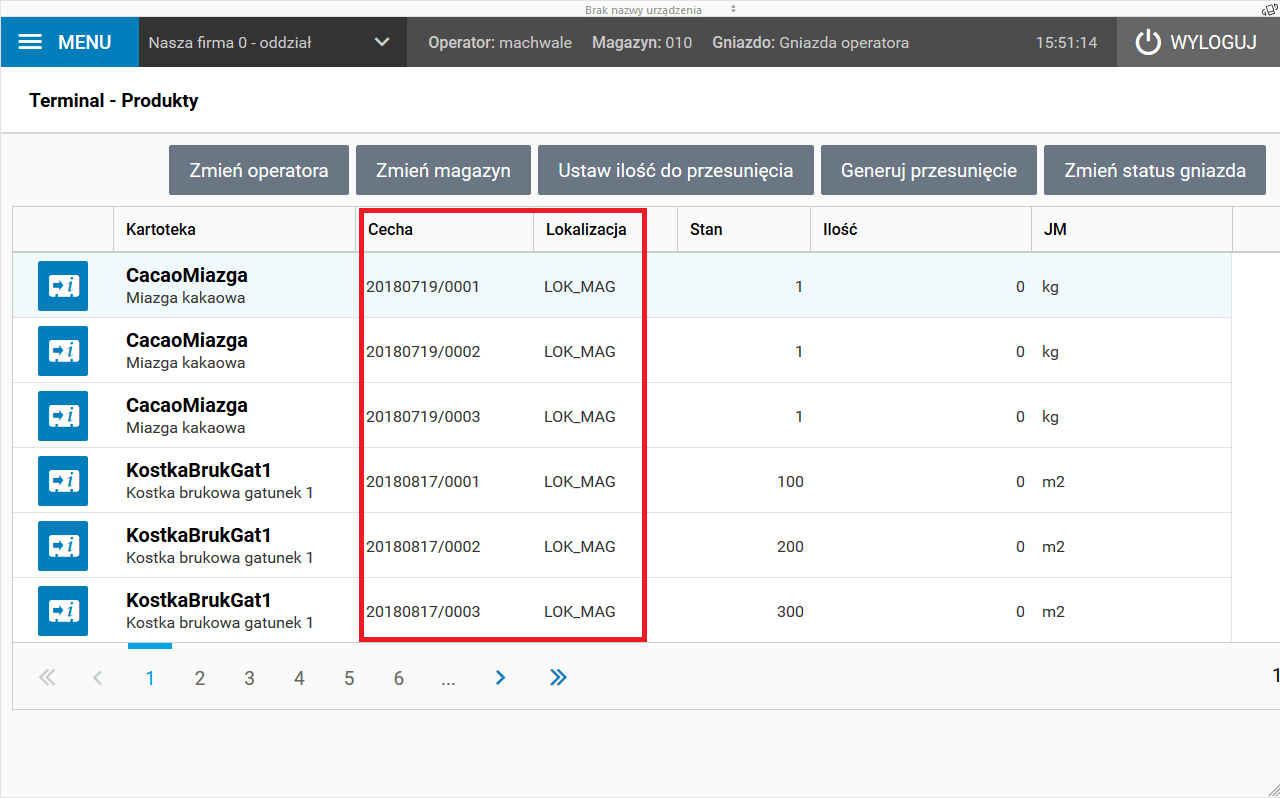This screenshot has height=798, width=1280.
Task: Click the pagination ellipsis for more pages
Action: pos(448,678)
